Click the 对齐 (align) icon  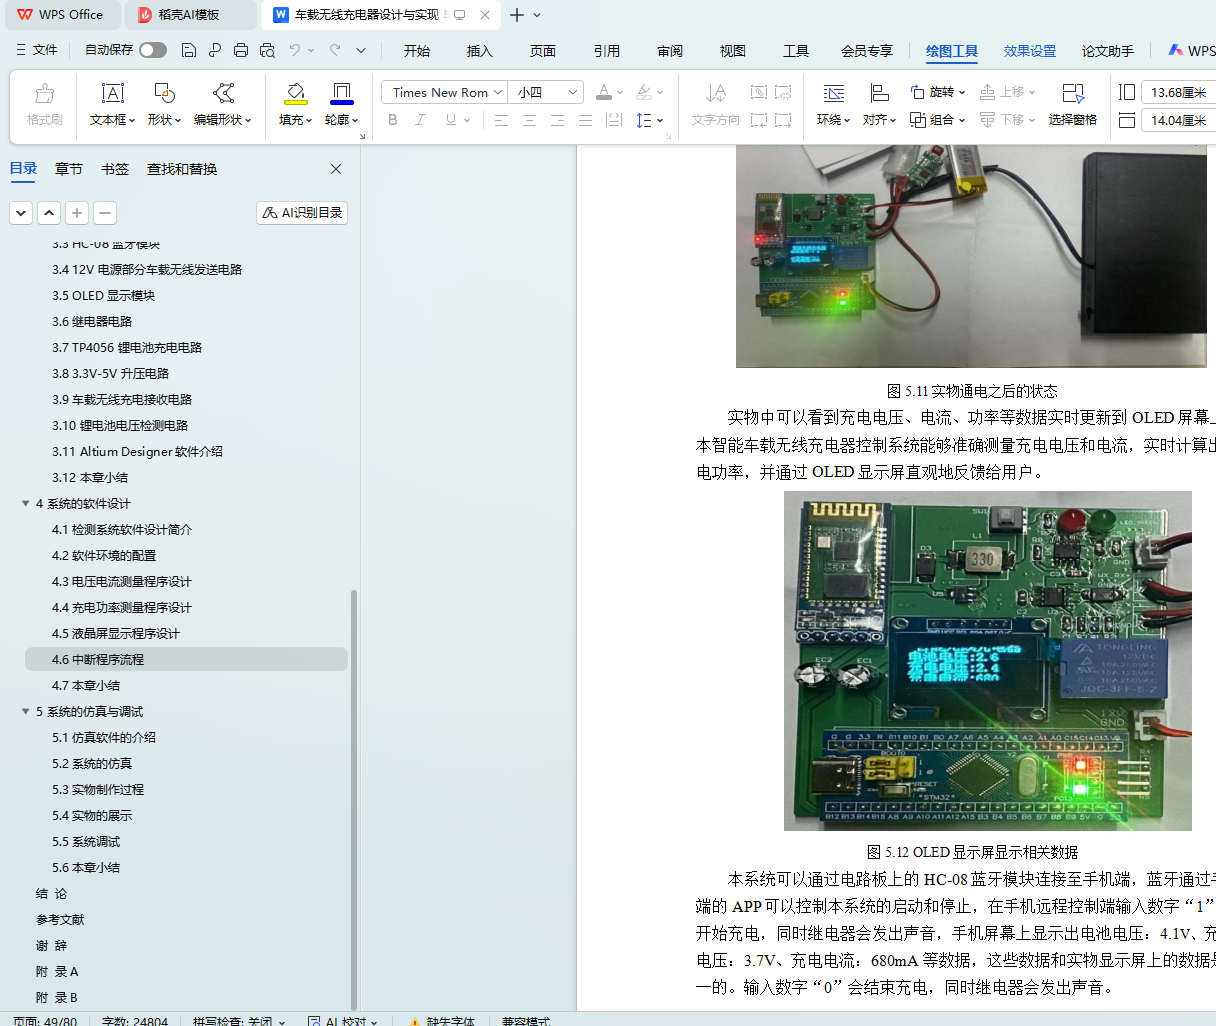[879, 94]
